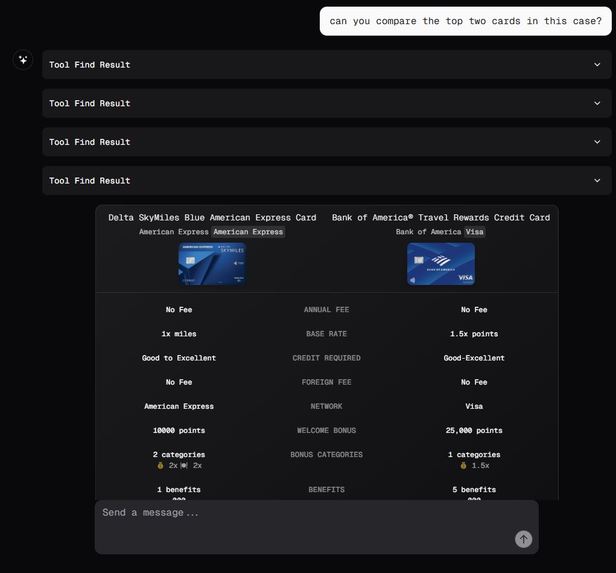Expand the first Tool Find Result chevron
Image resolution: width=616 pixels, height=573 pixels.
597,64
